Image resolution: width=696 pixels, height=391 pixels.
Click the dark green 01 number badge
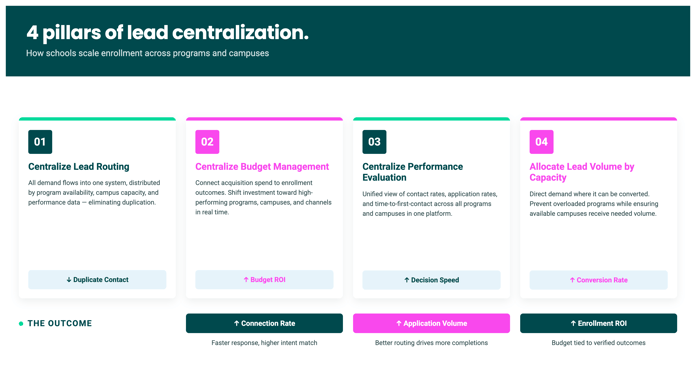(x=40, y=142)
